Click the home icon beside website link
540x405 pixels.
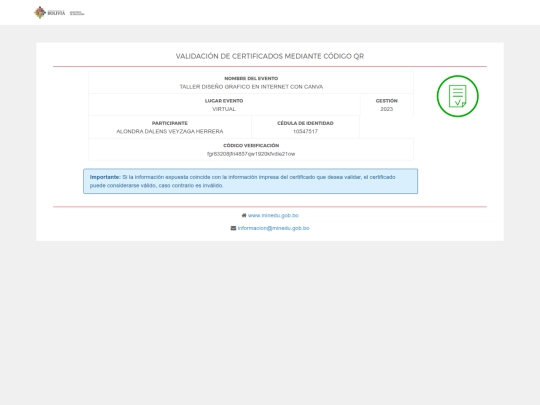coord(244,215)
